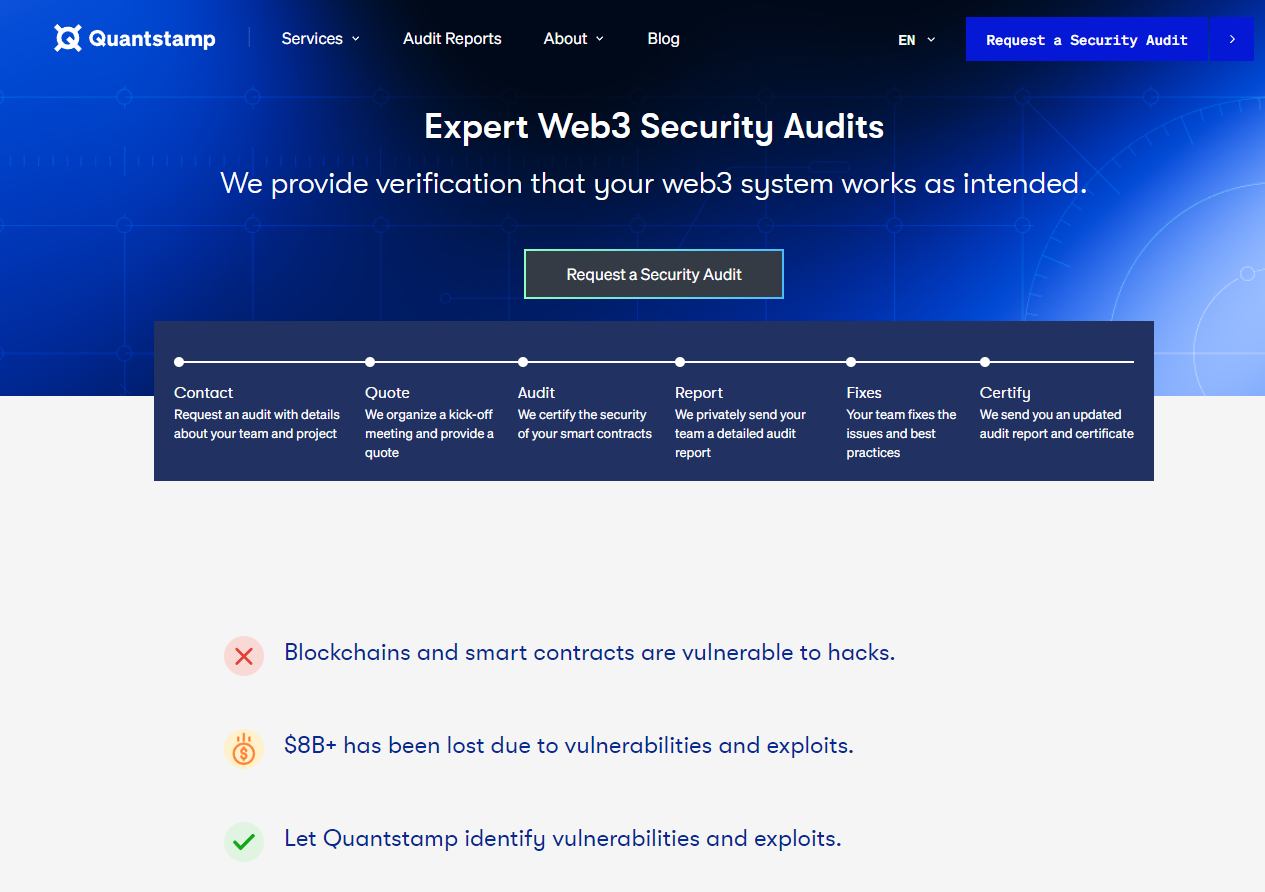Screen dimensions: 1265x892
Task: Click the blue Request a Security Audit header button
Action: point(1087,39)
